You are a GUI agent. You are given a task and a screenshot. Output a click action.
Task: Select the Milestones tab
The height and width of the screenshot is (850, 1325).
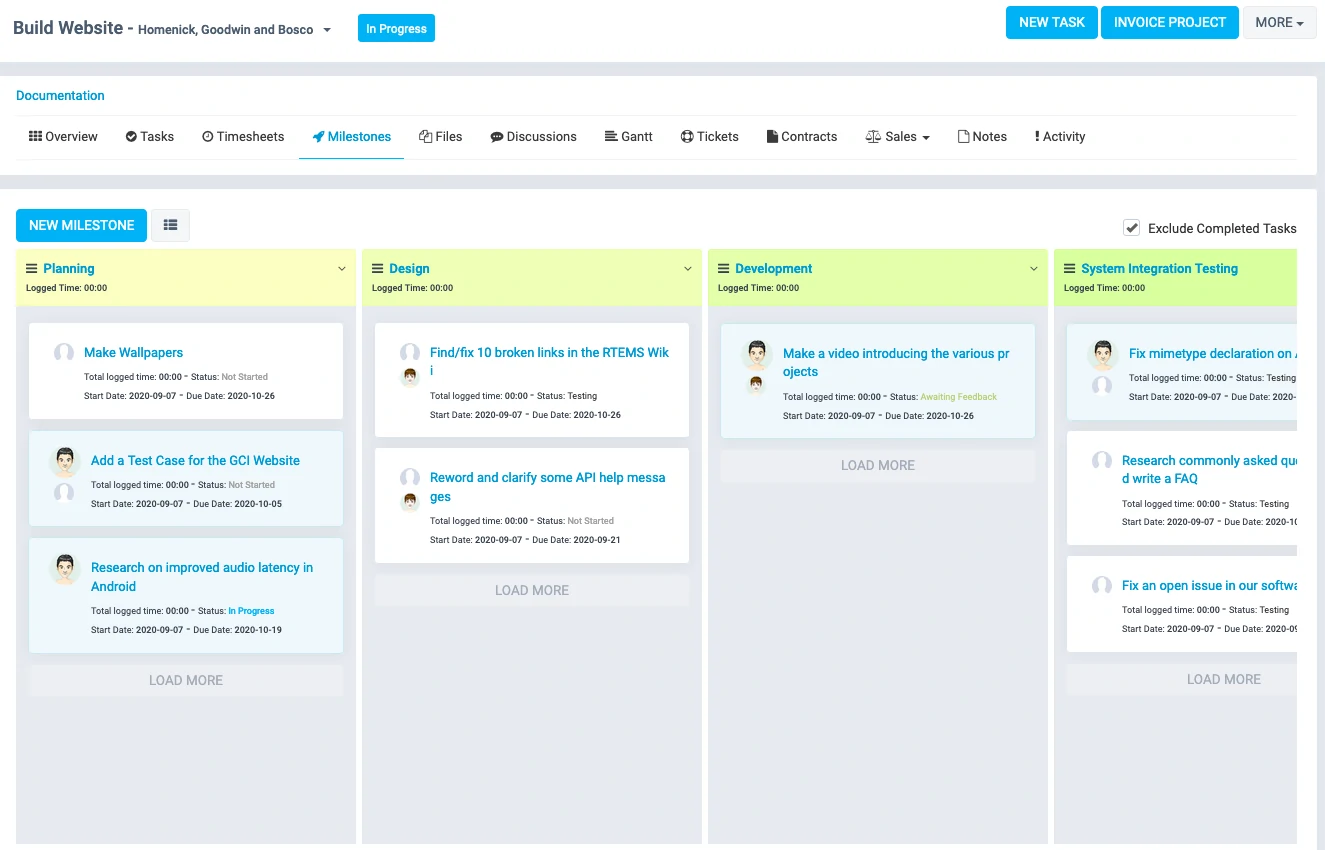tap(351, 136)
